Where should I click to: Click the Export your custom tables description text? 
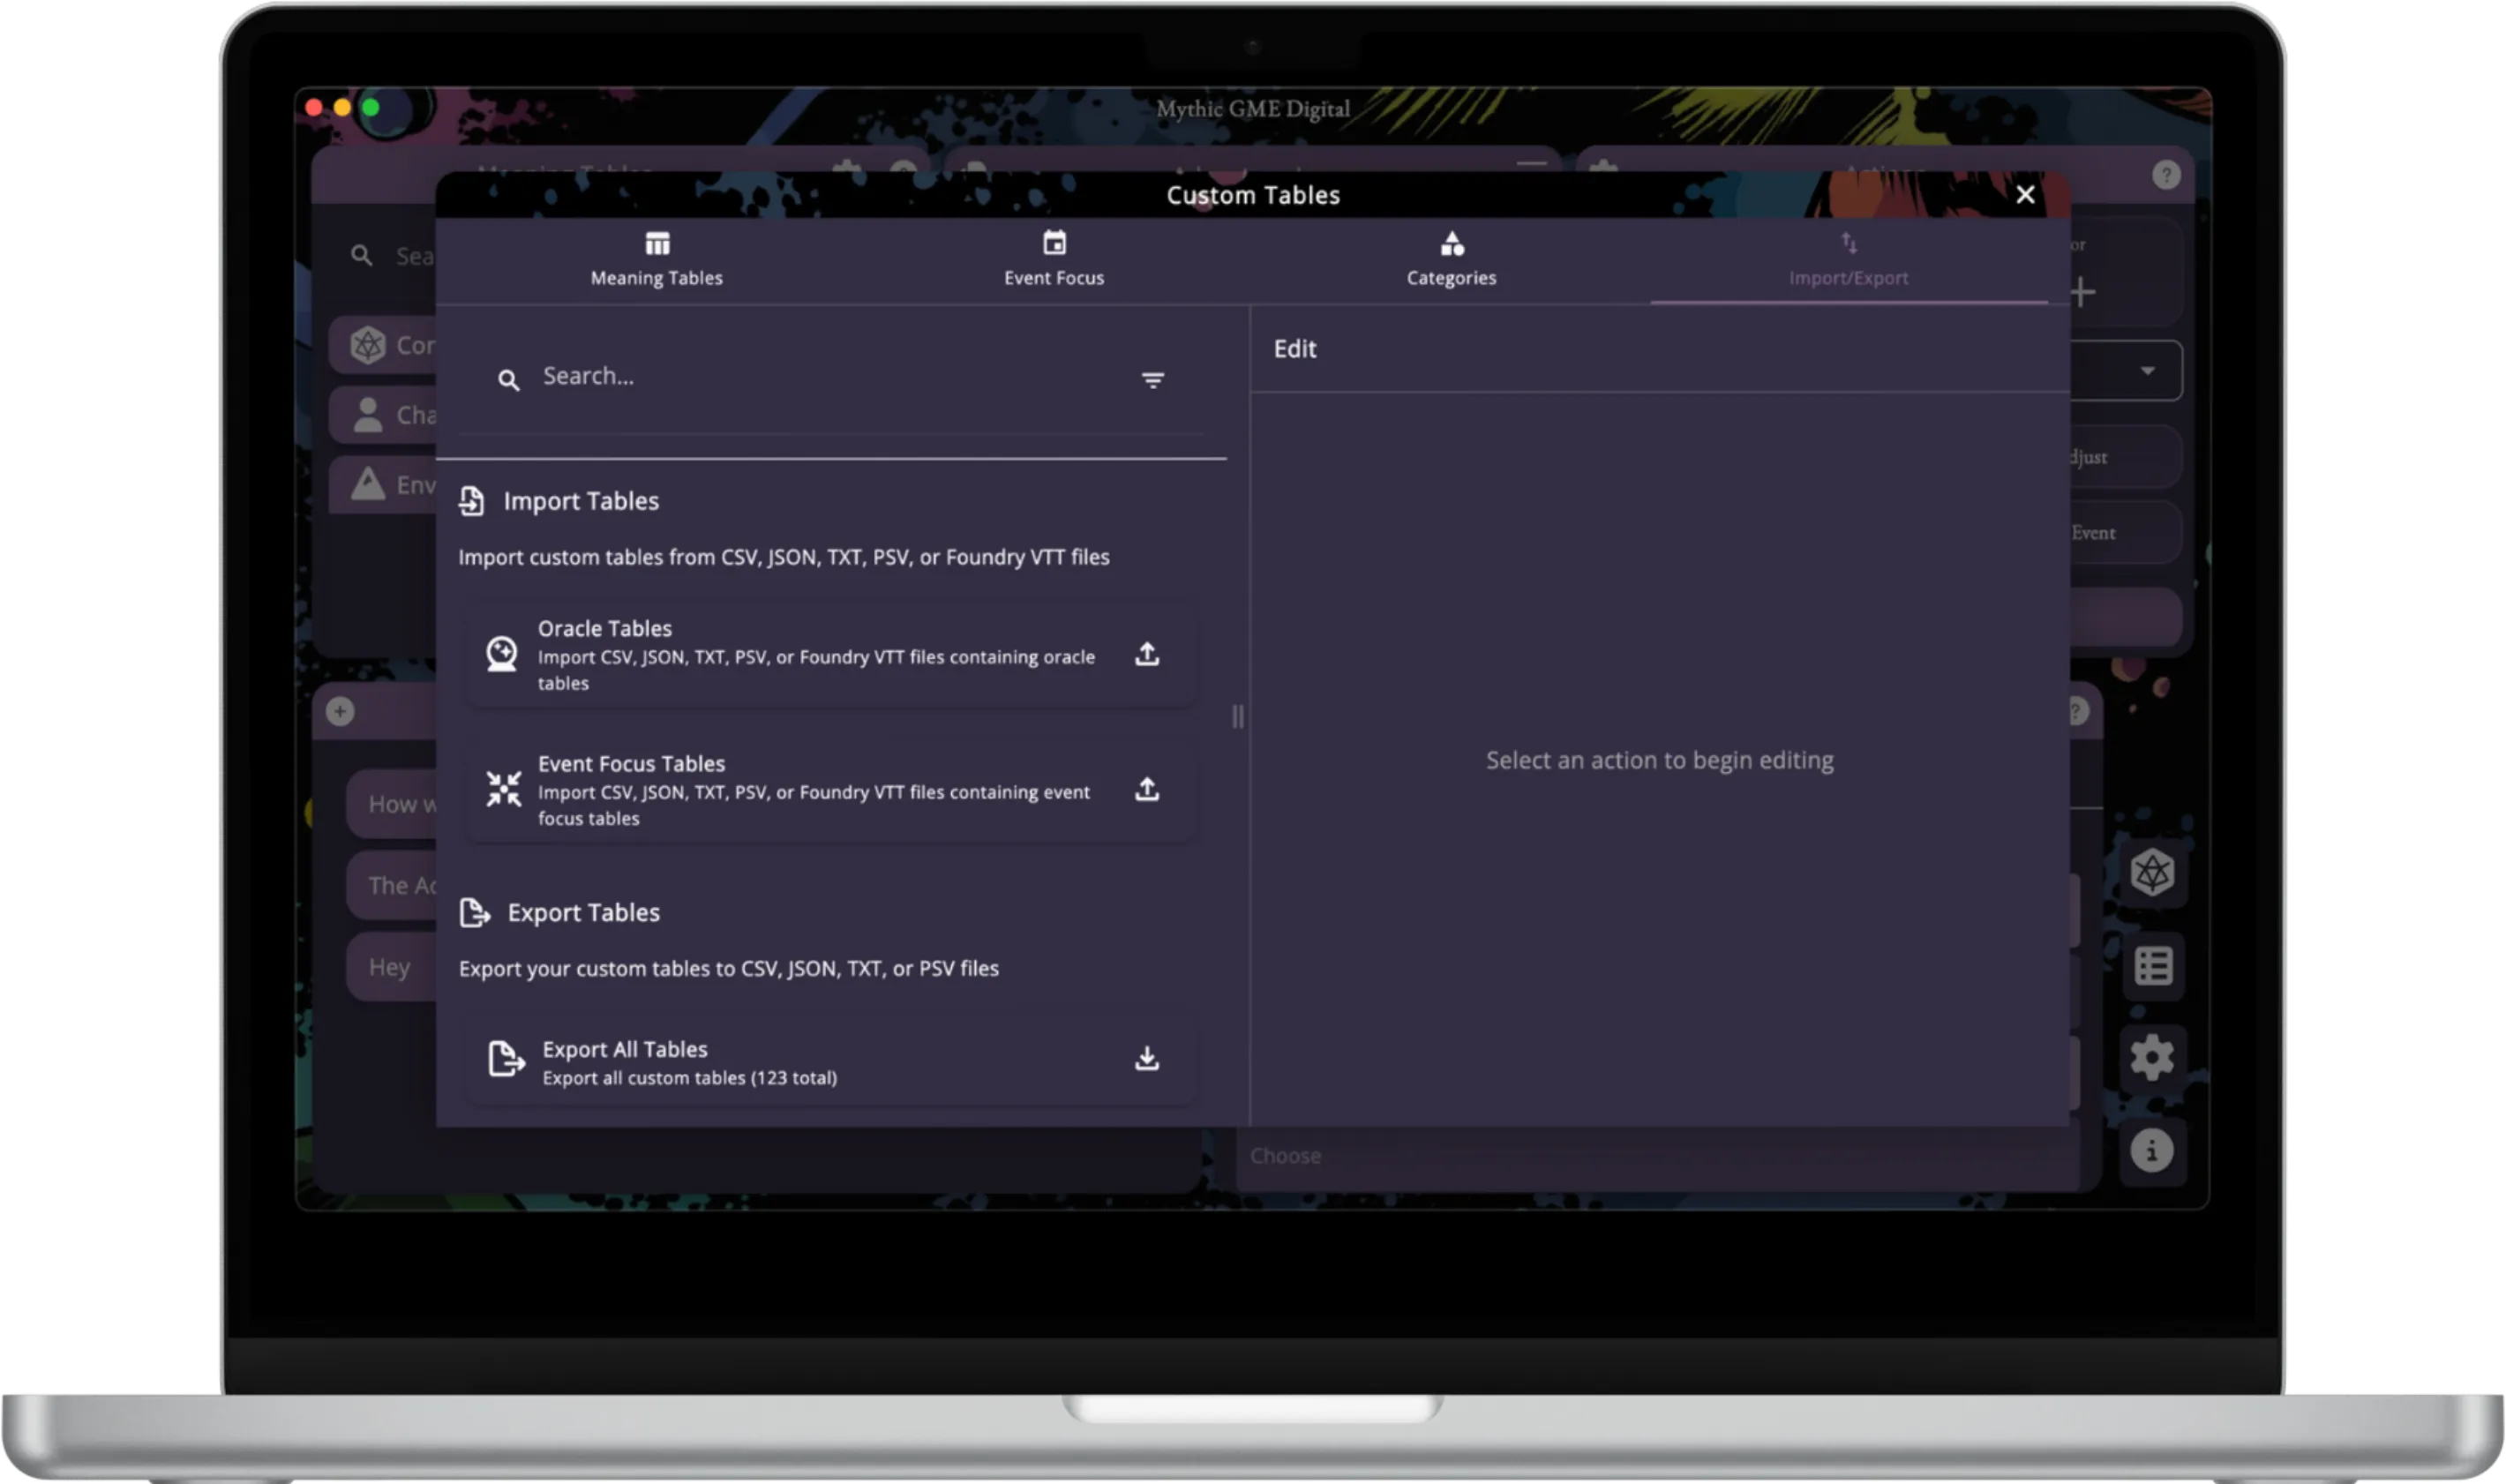[x=728, y=968]
